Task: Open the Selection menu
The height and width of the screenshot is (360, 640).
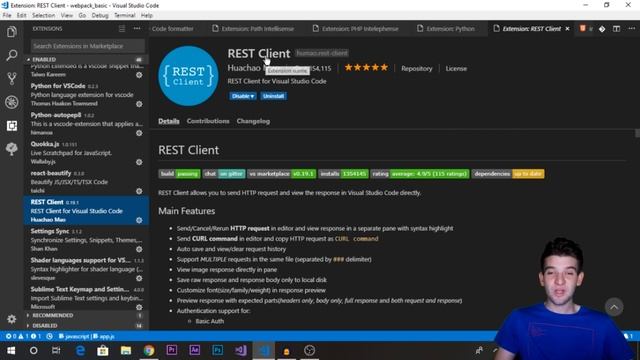Action: click(x=43, y=16)
